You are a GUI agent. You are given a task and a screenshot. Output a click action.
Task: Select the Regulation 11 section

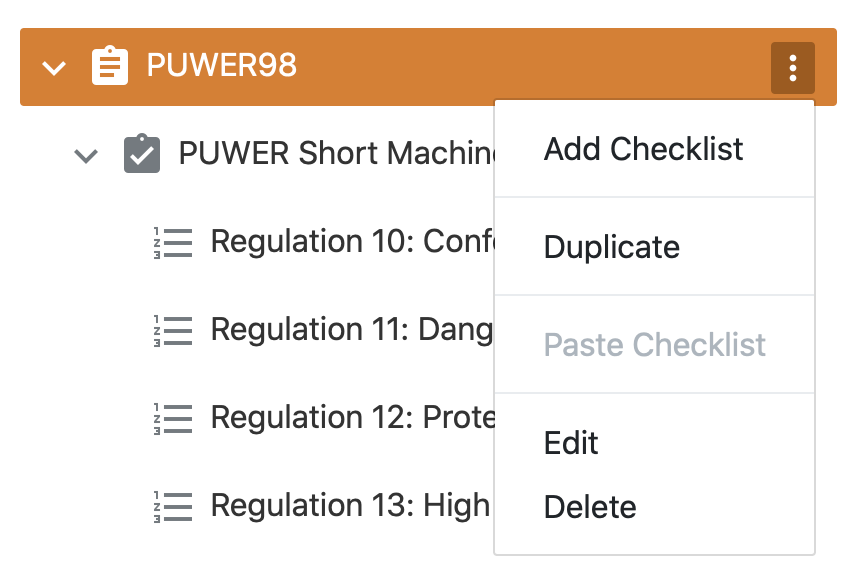tap(350, 330)
